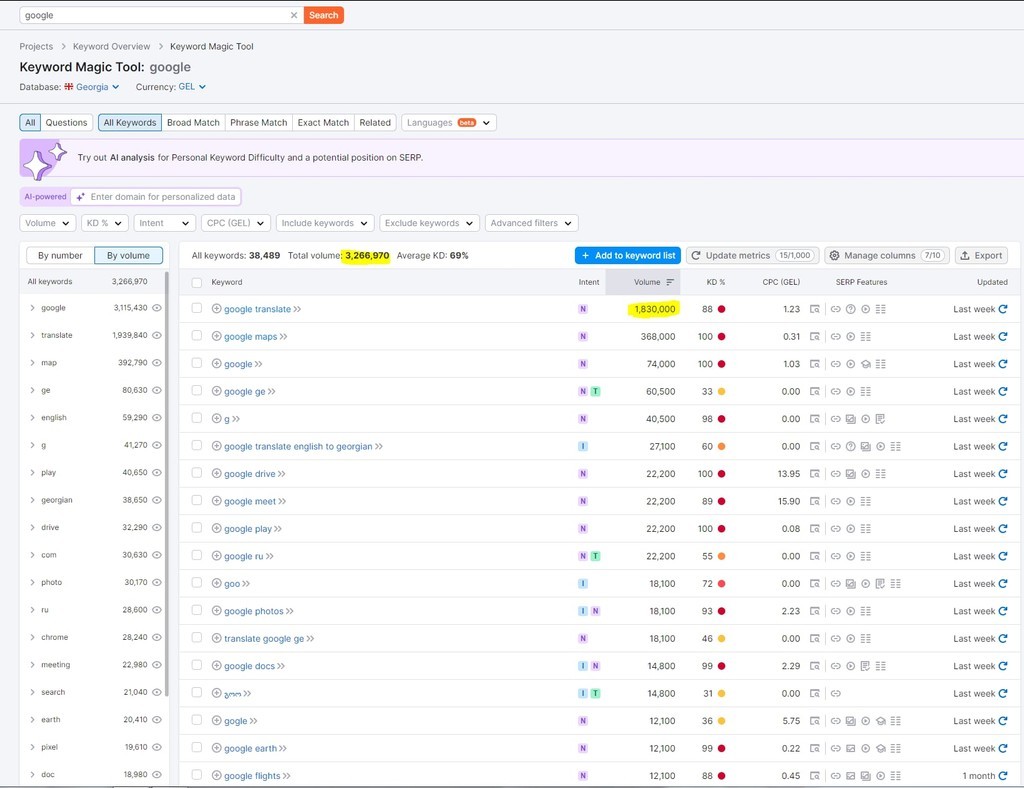Select Broad Match tab
1024x788 pixels.
193,123
